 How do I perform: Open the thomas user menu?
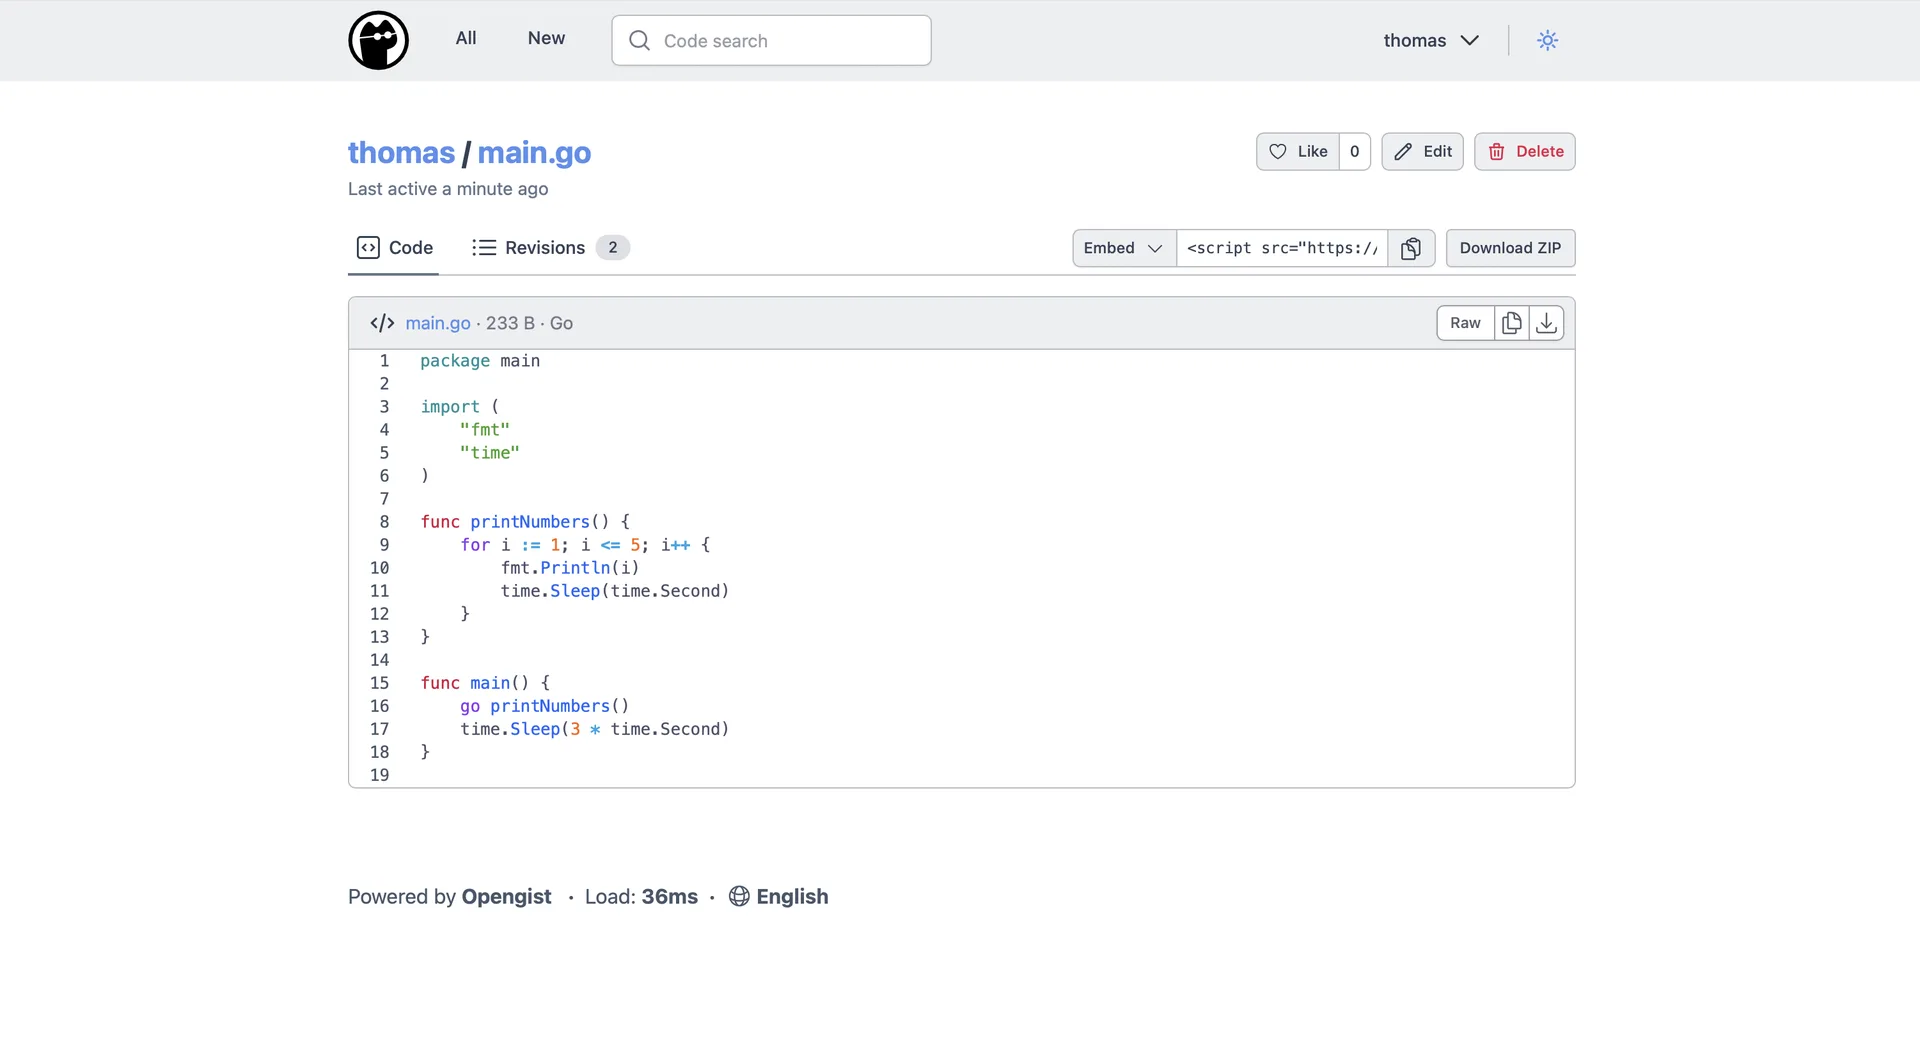pyautogui.click(x=1431, y=40)
